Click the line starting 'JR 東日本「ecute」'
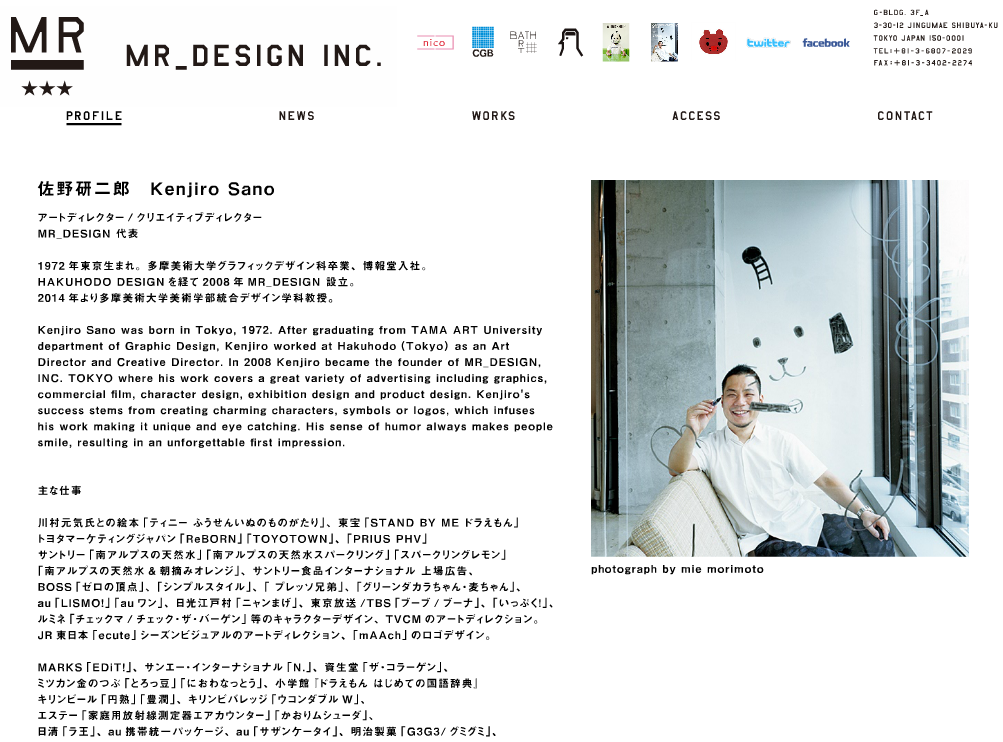1003x742 pixels. pos(265,635)
